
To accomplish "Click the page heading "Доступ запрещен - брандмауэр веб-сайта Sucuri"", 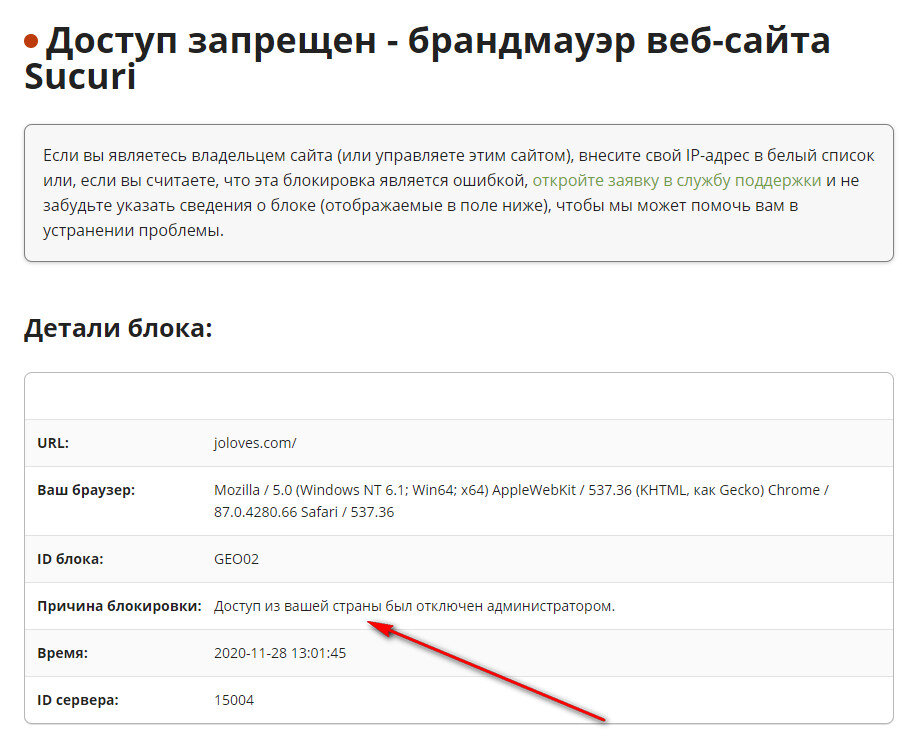I will [x=427, y=59].
